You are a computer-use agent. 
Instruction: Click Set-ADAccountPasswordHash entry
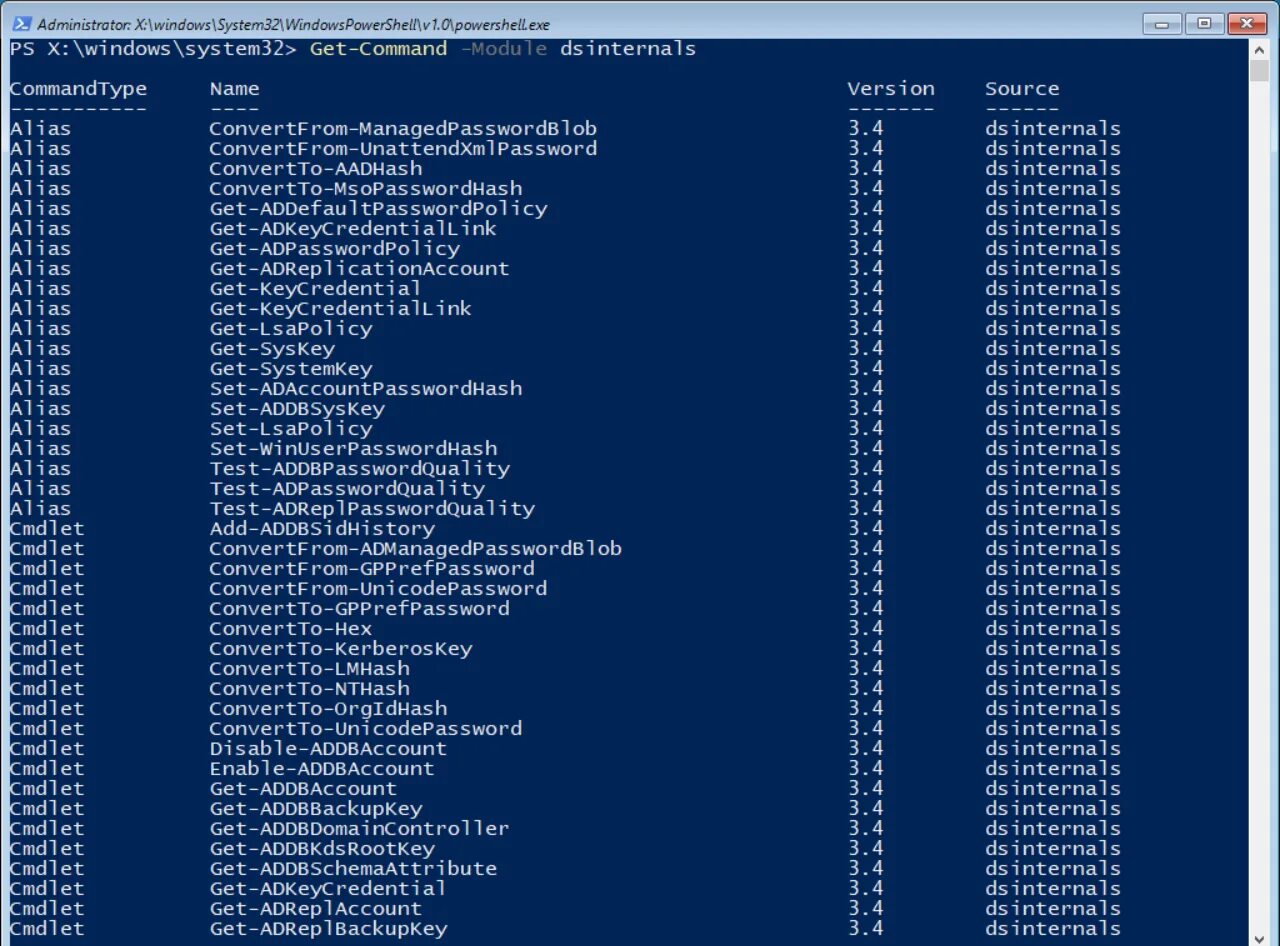click(366, 389)
